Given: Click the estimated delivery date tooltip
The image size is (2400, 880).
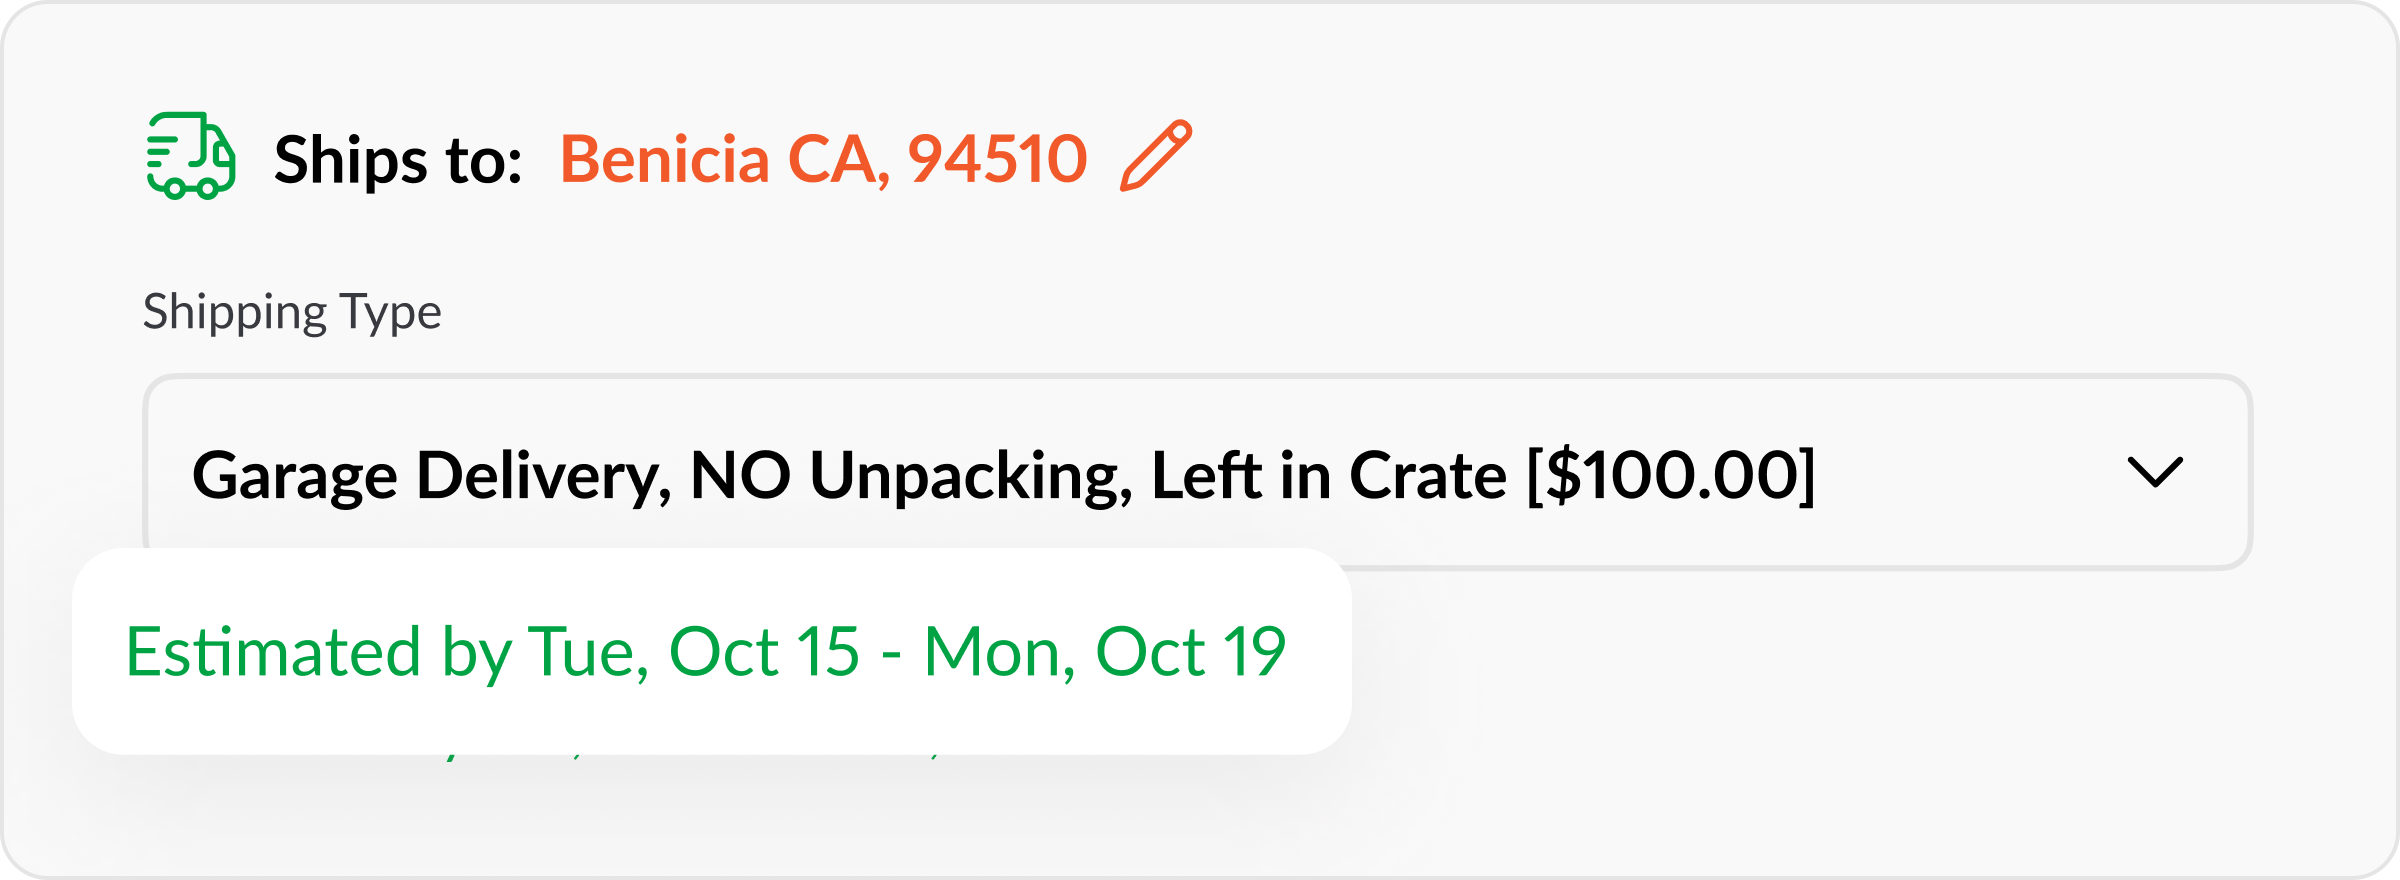Looking at the screenshot, I should [x=711, y=651].
